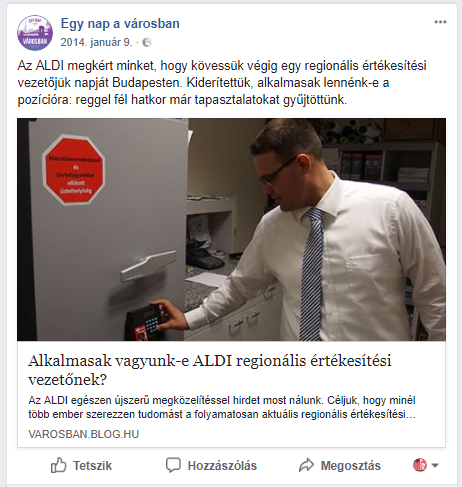Click the red stop-sign sticker in photo
The image size is (462, 487).
(x=74, y=170)
